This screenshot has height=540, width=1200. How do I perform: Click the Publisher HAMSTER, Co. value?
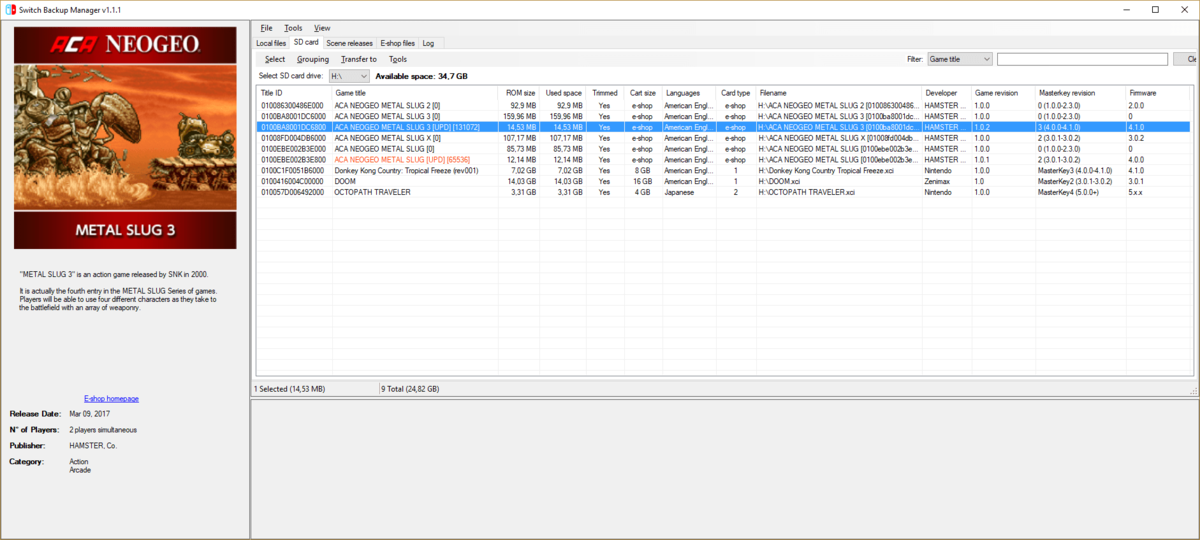coord(93,445)
